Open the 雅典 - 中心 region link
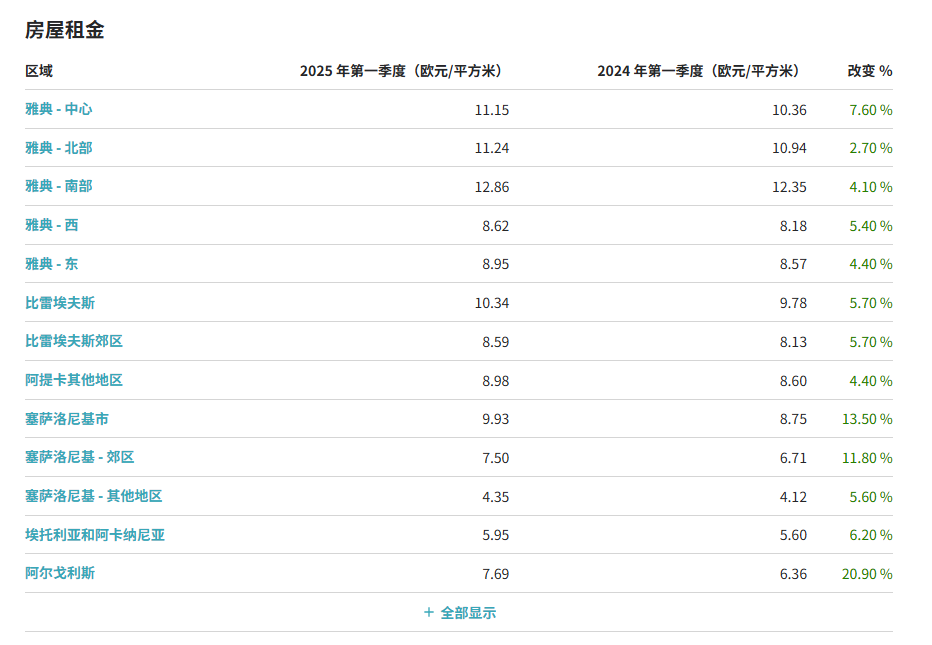The image size is (932, 645). 58,109
